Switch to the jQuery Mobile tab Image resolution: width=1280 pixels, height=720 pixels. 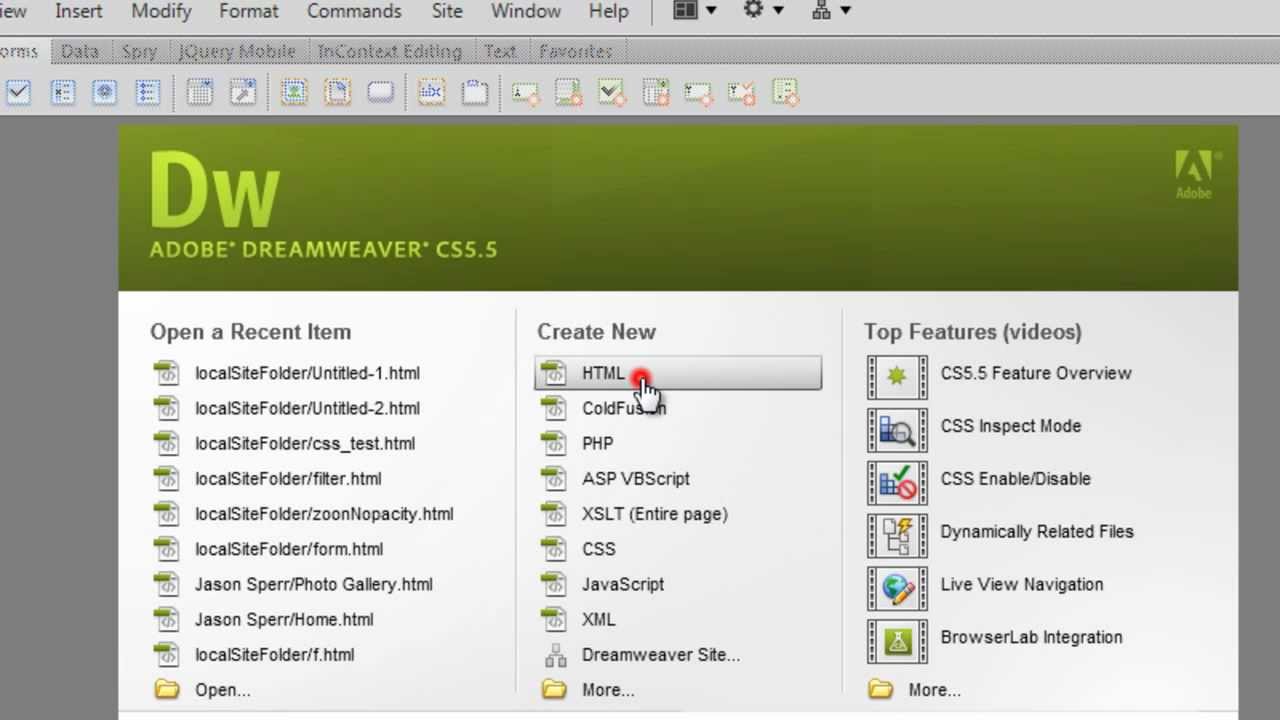(x=237, y=51)
